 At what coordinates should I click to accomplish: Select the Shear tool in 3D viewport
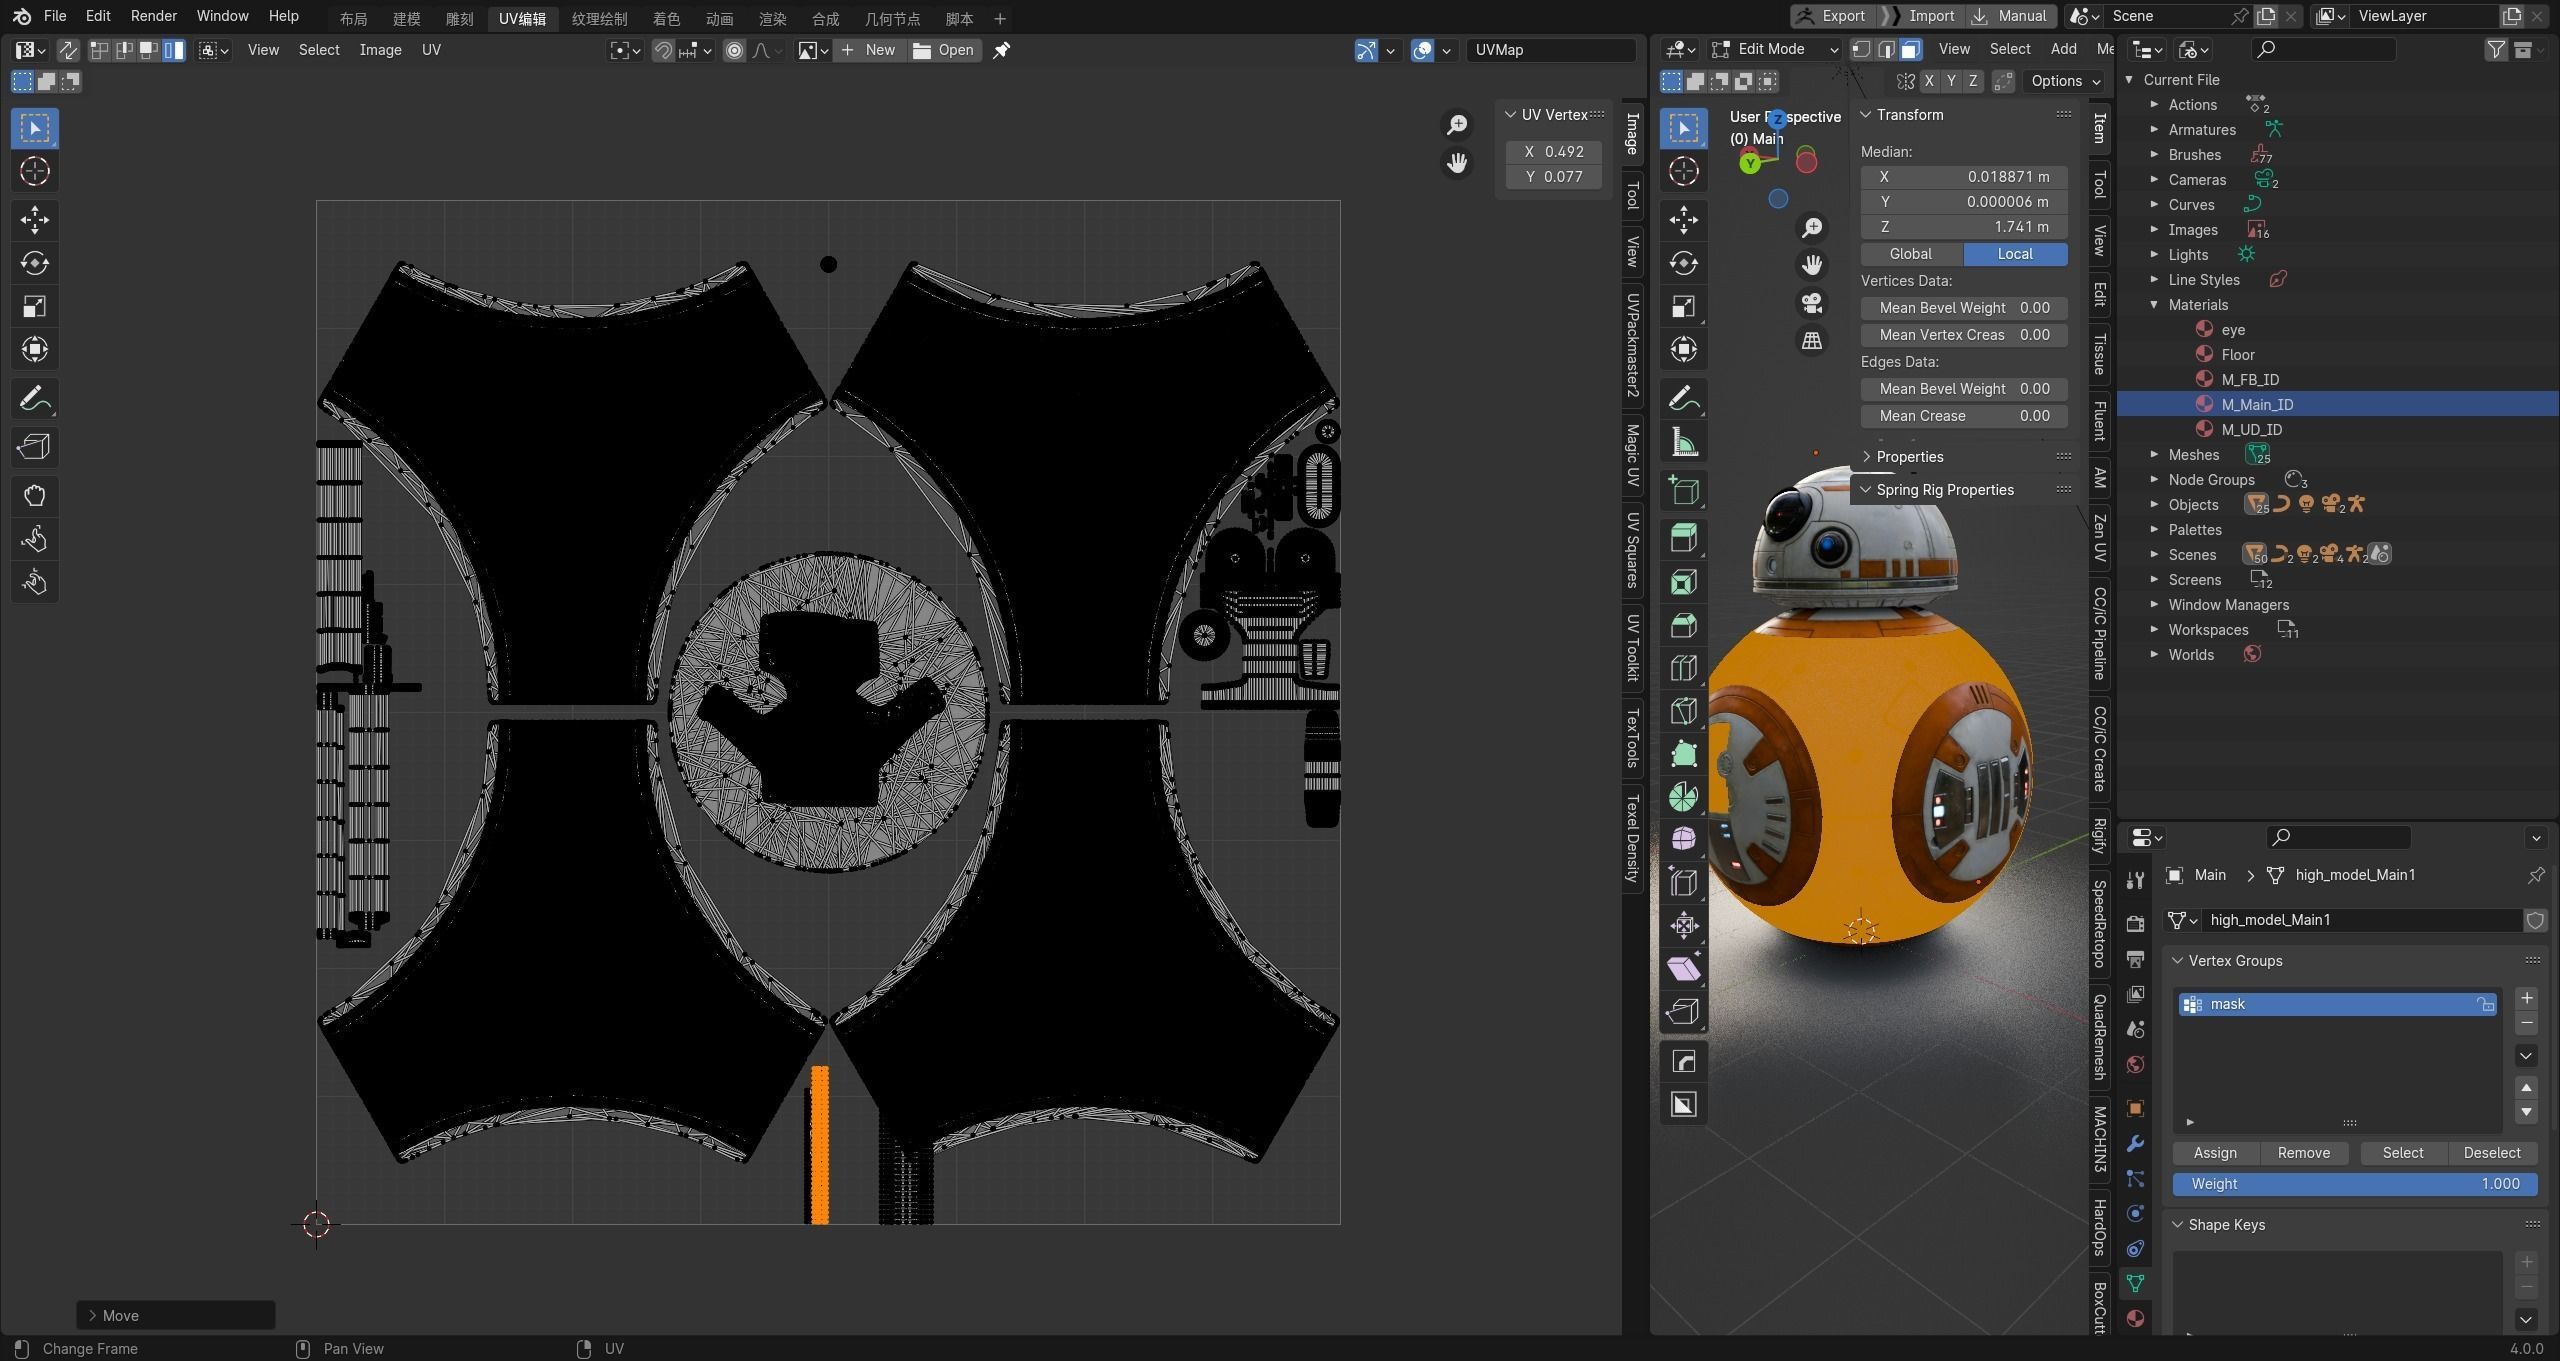pos(1684,969)
